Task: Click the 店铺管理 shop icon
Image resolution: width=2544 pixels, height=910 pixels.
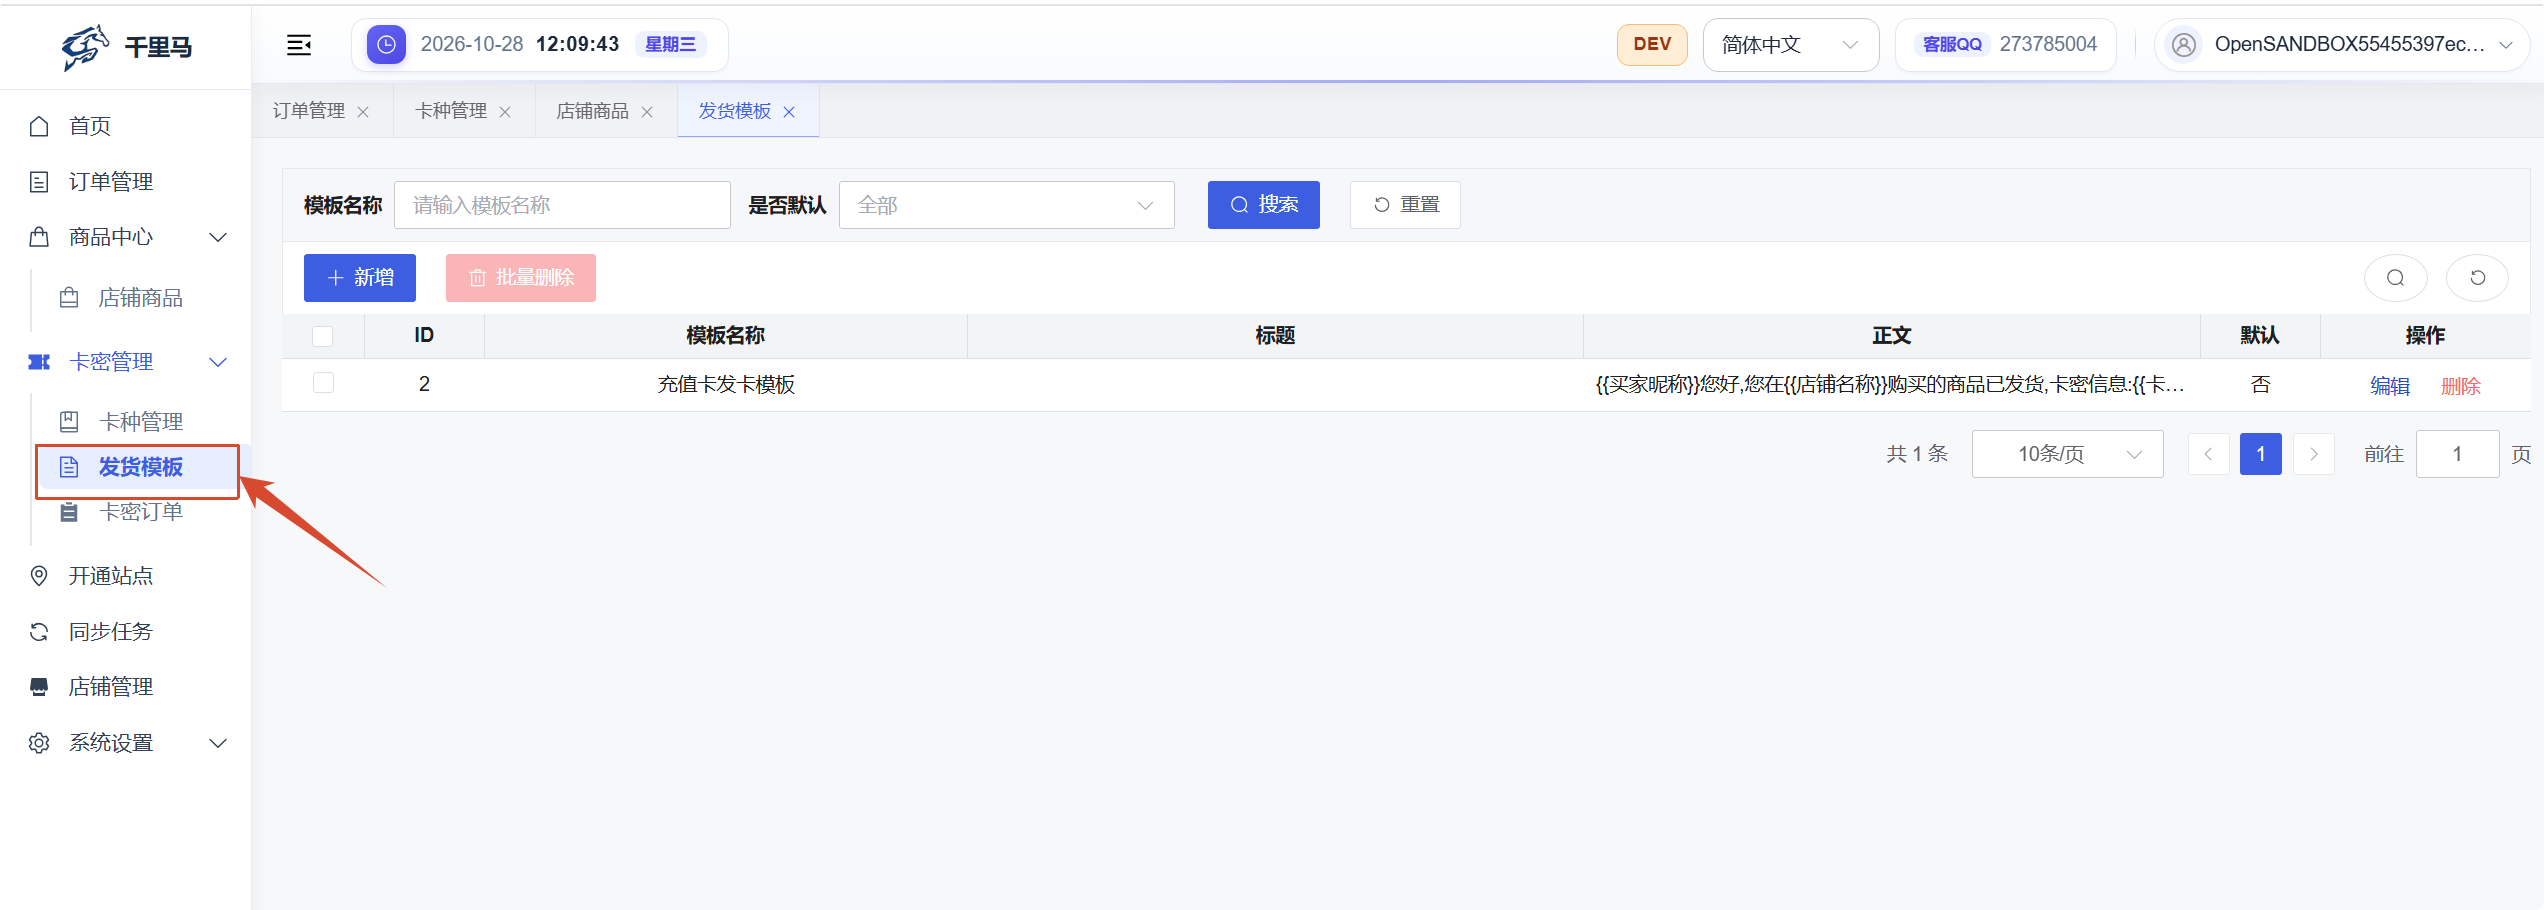Action: 39,687
